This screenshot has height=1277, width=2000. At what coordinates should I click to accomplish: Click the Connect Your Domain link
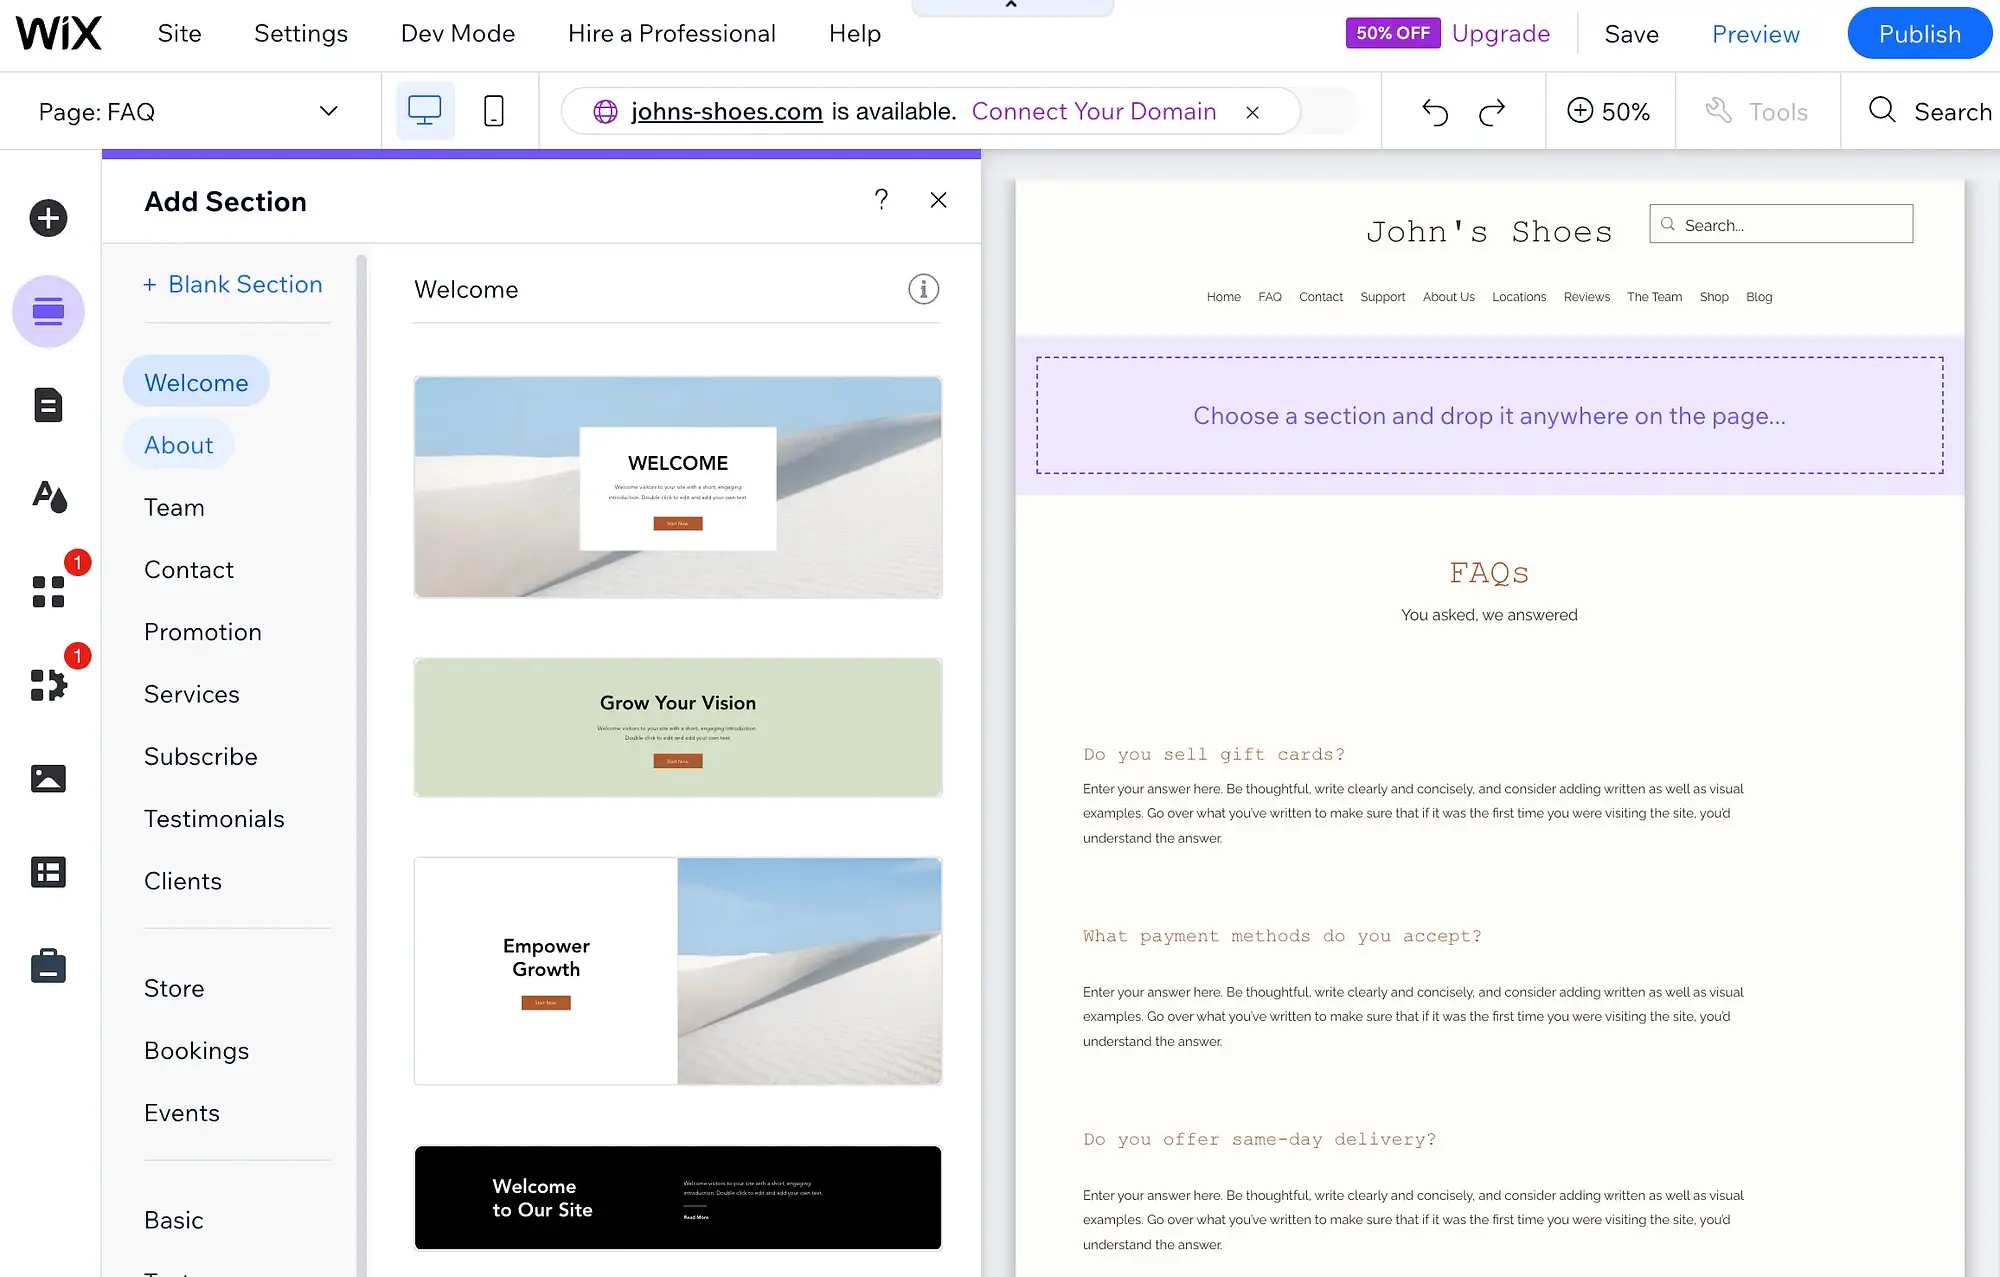(1095, 109)
